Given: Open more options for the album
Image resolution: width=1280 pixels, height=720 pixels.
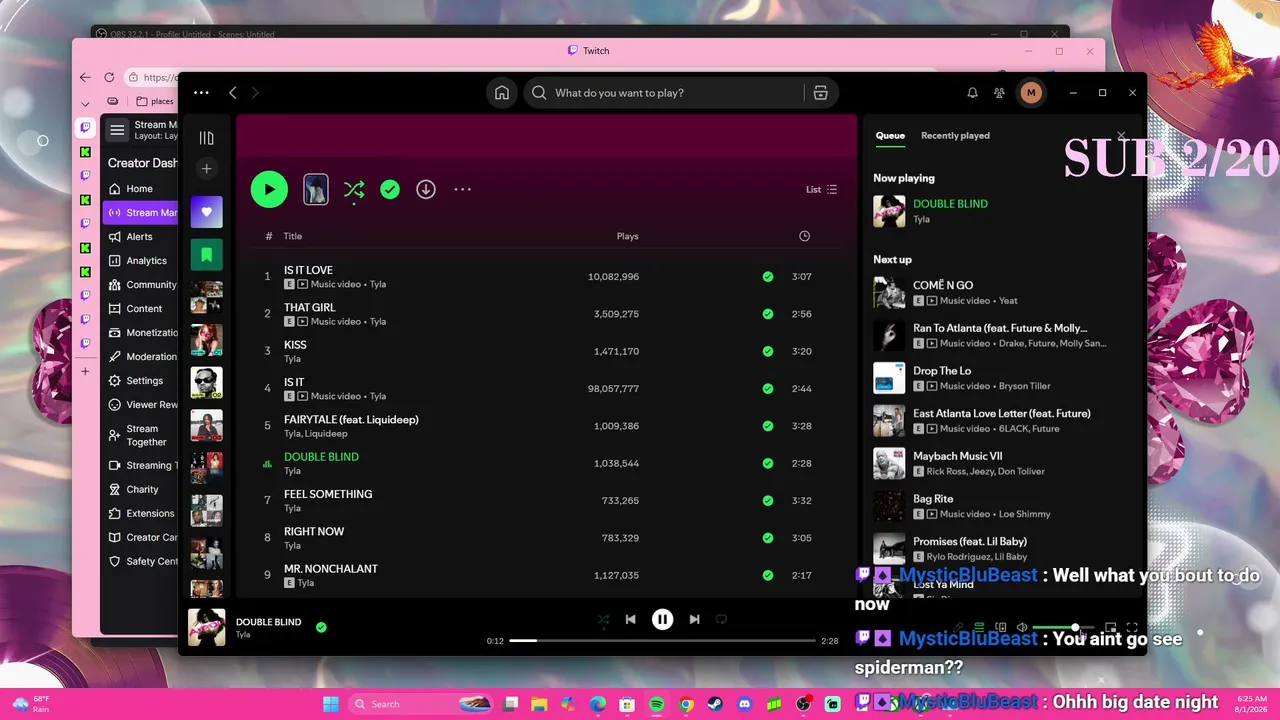Looking at the screenshot, I should (x=462, y=189).
